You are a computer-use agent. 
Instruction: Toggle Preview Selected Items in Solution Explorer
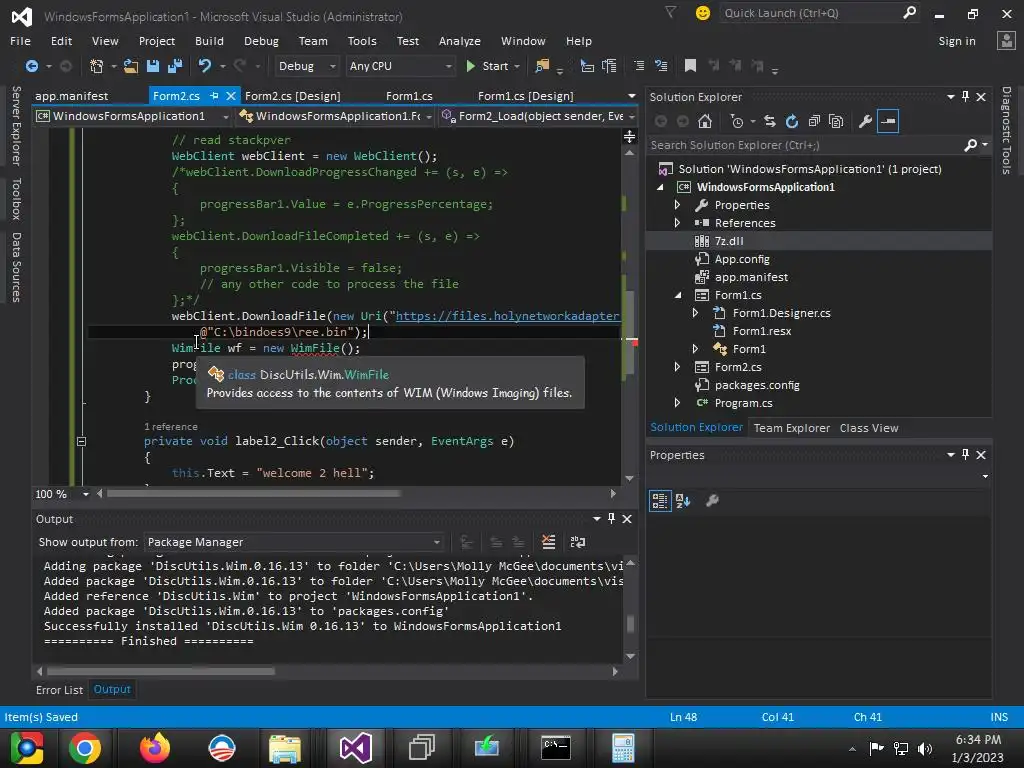[x=888, y=121]
